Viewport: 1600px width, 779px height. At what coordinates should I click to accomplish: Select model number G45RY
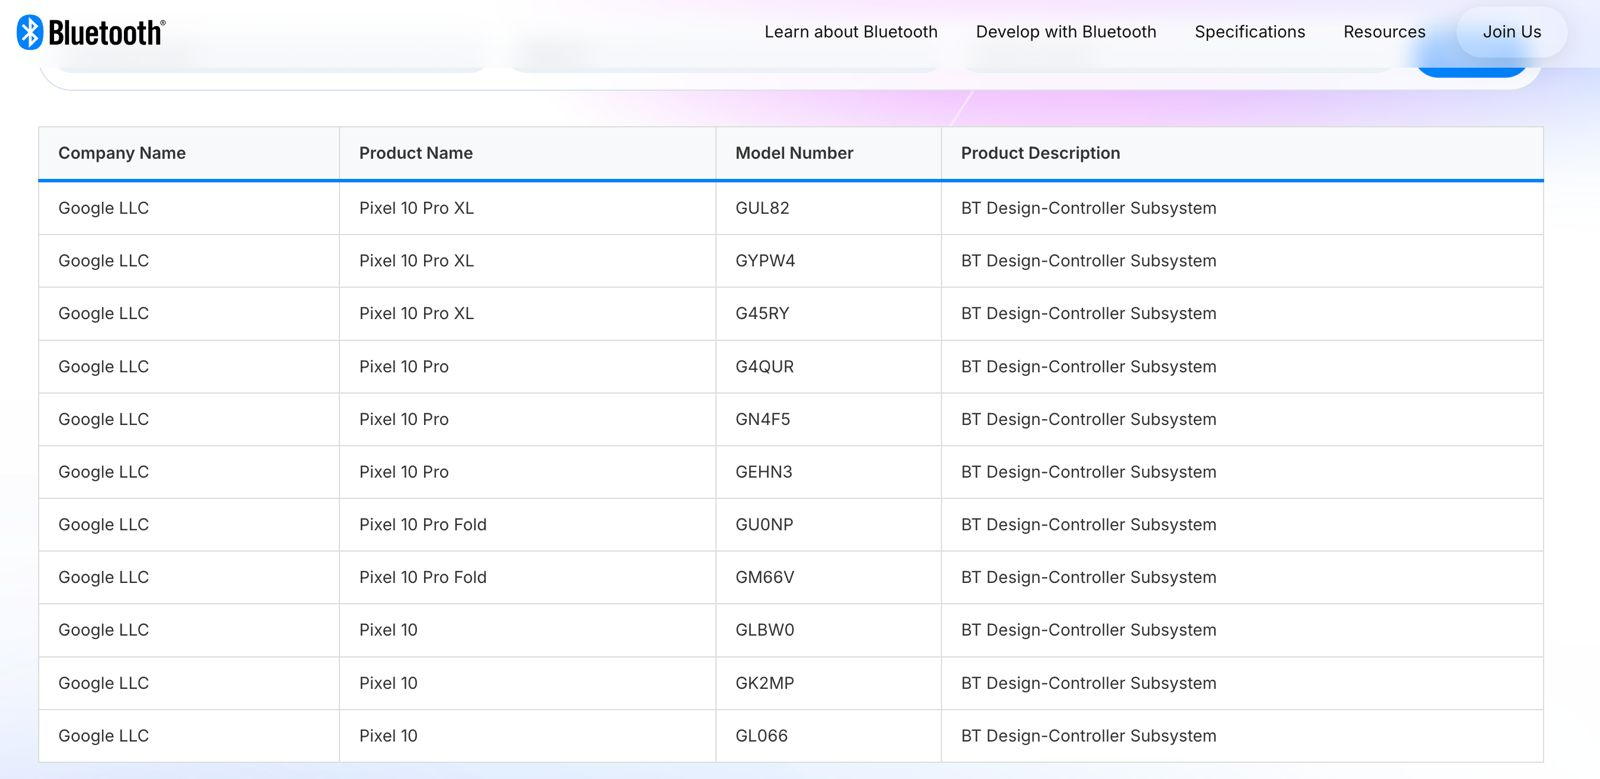[762, 314]
